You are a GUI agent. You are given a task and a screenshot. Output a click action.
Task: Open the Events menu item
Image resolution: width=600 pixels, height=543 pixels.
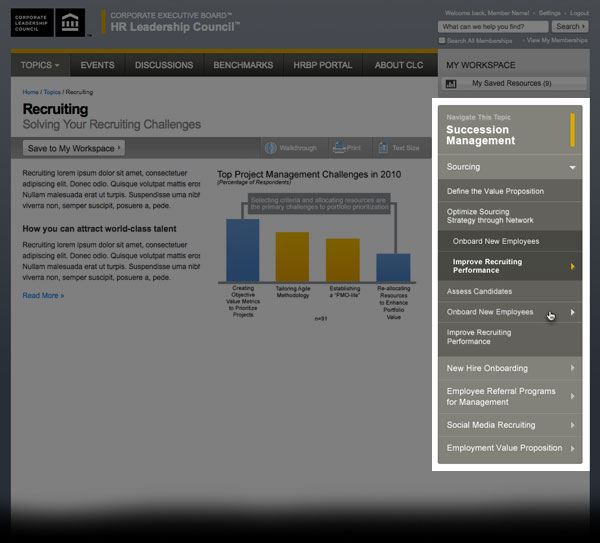[x=98, y=65]
